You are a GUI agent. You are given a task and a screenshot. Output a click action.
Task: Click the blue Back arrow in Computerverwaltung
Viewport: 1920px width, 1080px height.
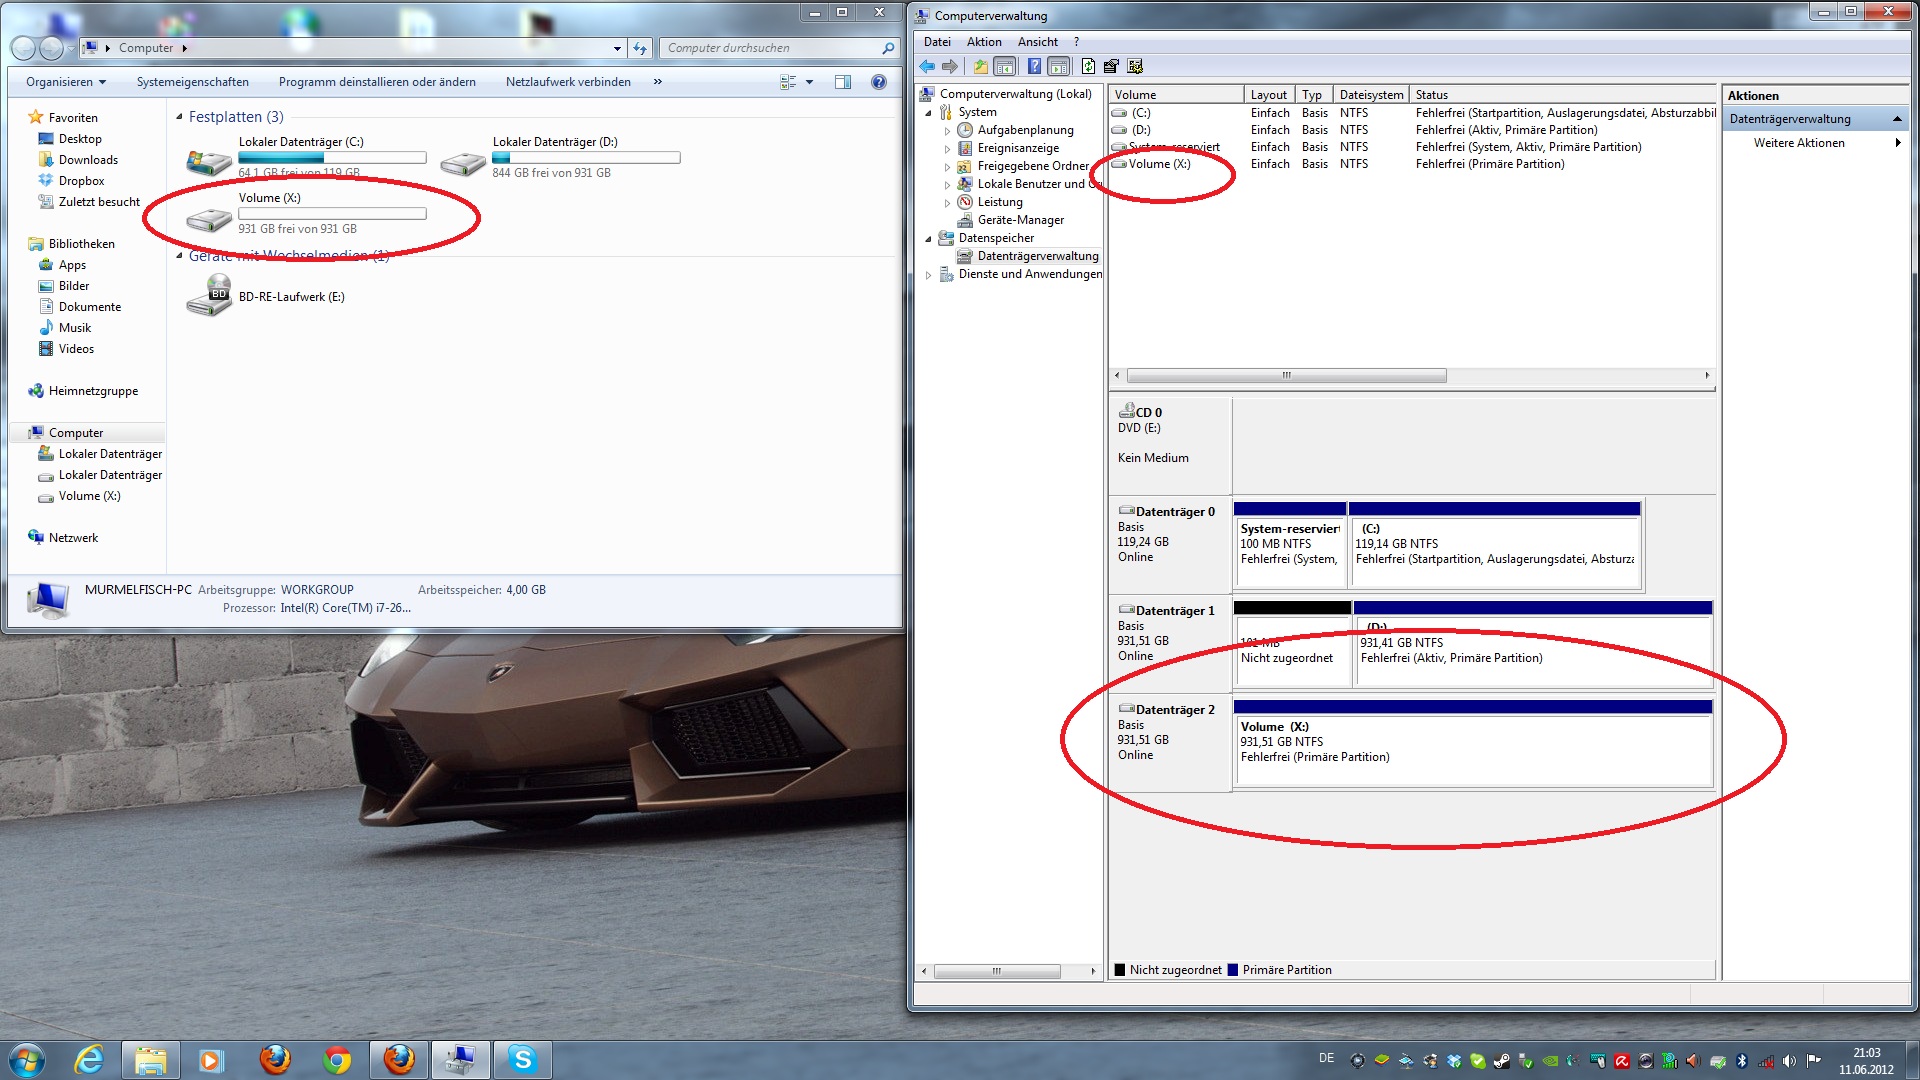927,66
